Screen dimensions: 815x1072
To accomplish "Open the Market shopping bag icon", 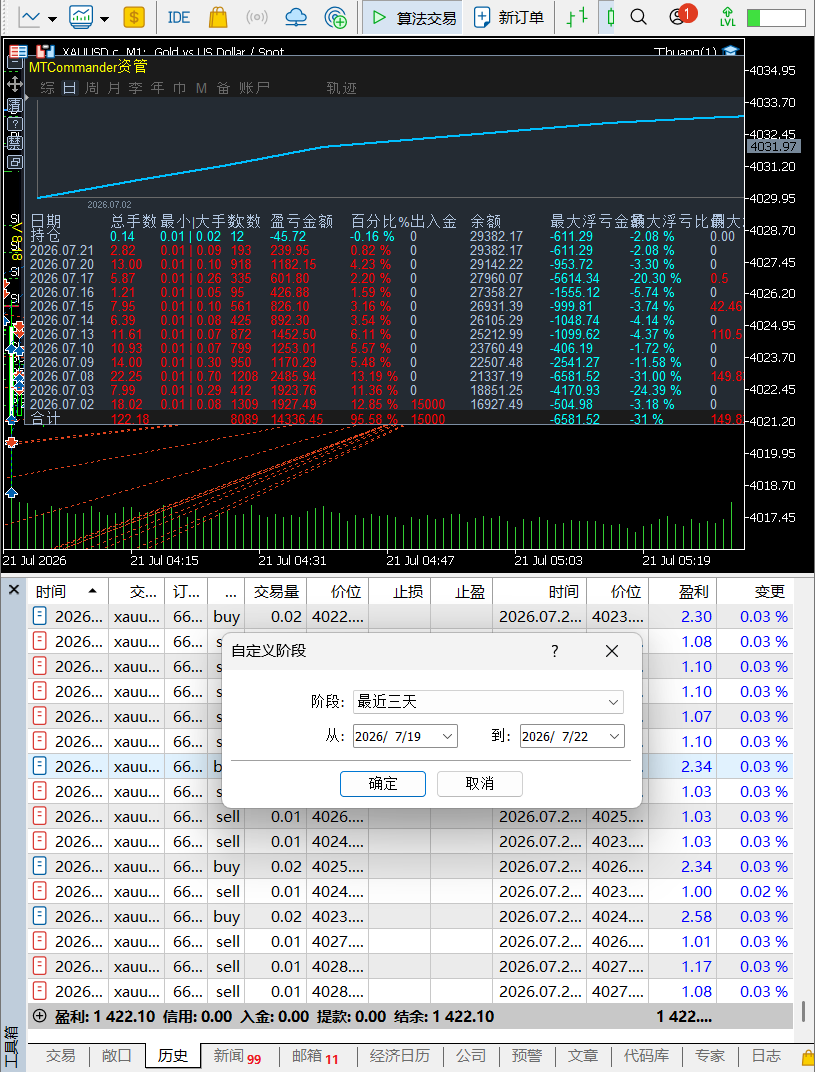I will 218,17.
